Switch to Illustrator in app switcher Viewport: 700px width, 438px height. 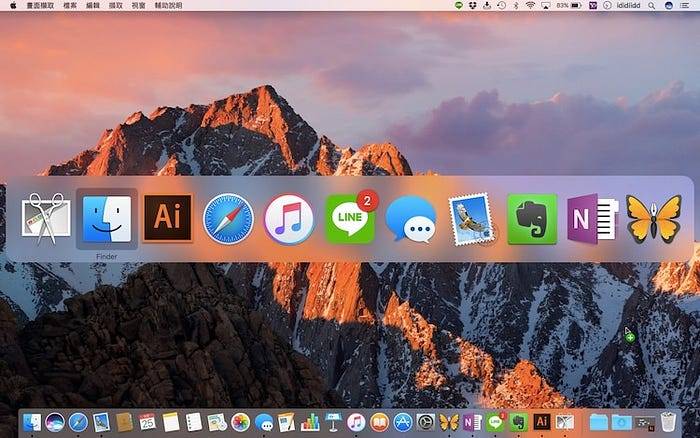coord(167,218)
